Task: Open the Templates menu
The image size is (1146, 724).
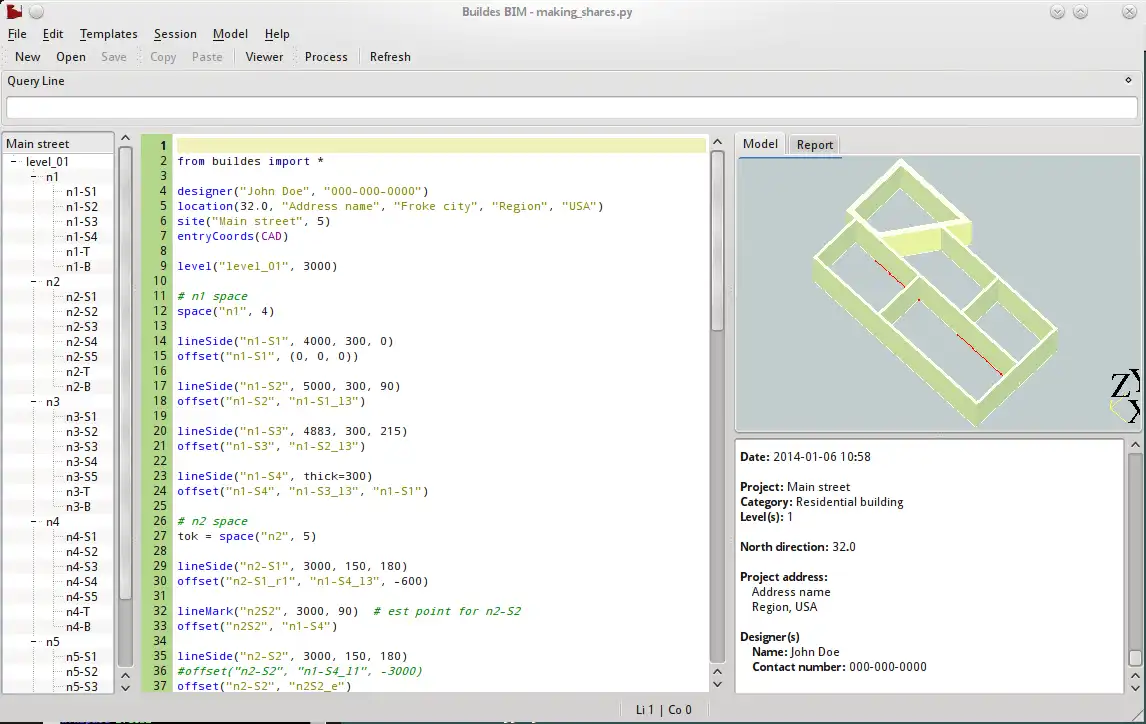Action: pos(108,34)
